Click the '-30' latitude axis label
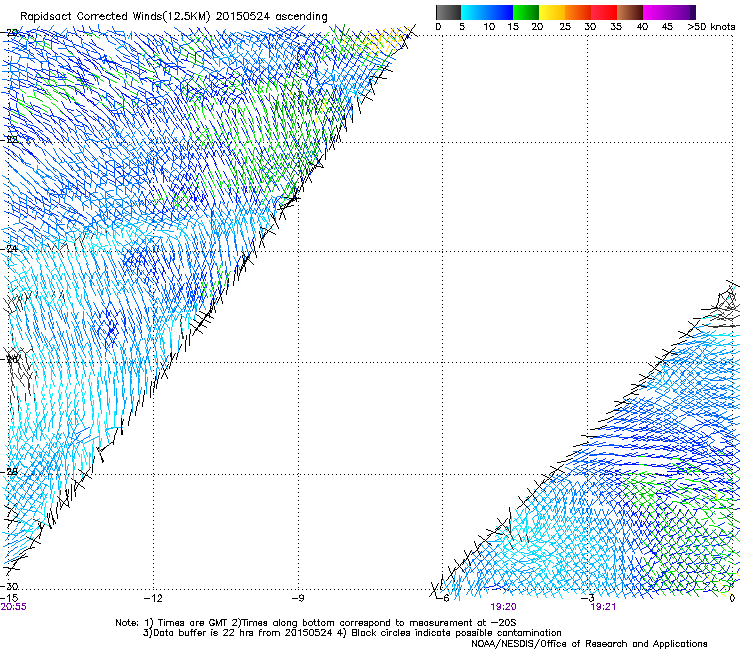Screen dimensions: 740x650 [x=9, y=586]
